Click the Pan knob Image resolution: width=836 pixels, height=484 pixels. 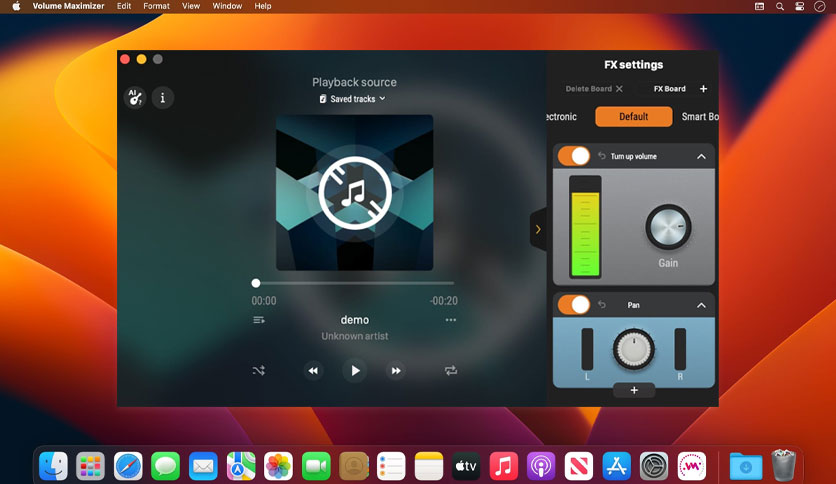633,349
